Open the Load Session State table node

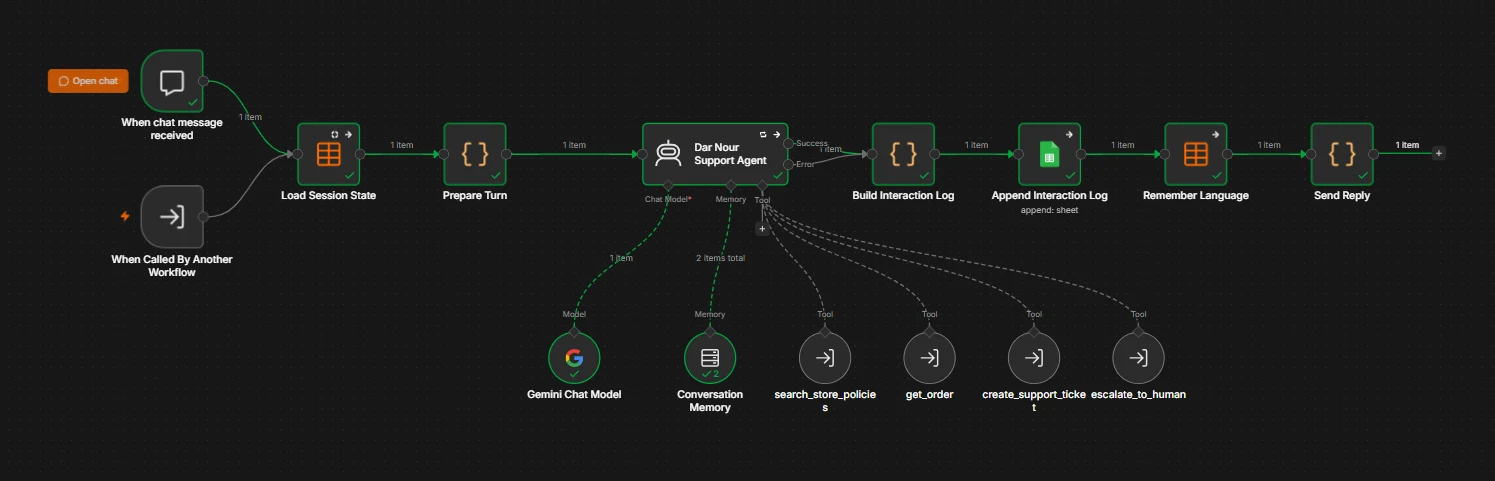pos(329,154)
